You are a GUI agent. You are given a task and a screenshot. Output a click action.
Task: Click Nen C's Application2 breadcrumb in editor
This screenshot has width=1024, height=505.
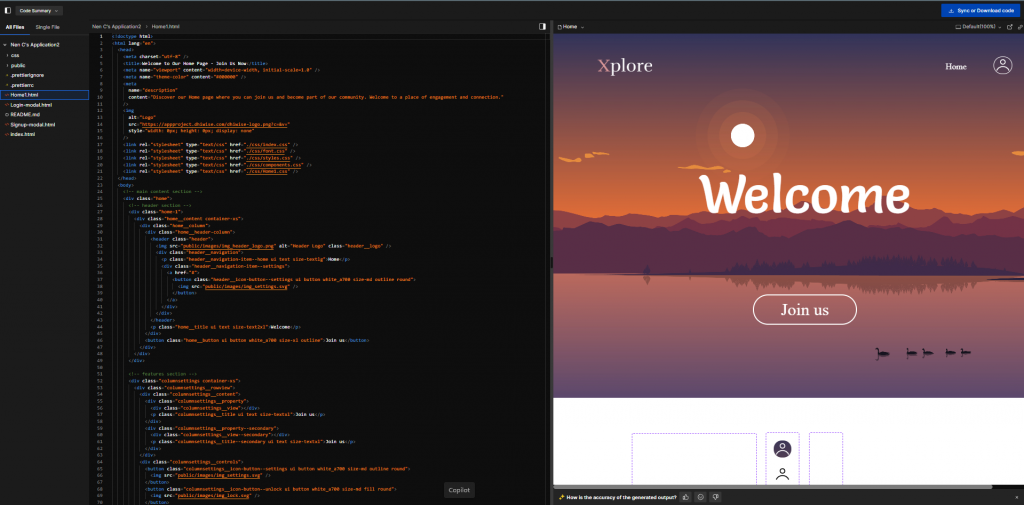pyautogui.click(x=116, y=27)
